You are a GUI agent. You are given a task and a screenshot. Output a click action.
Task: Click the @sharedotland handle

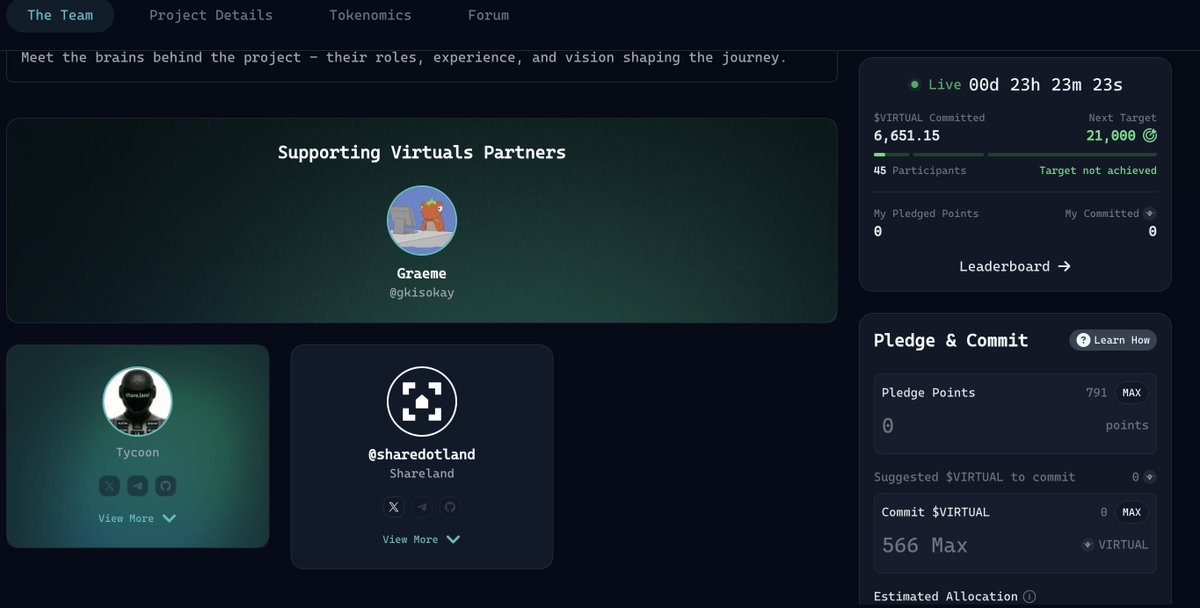(421, 454)
